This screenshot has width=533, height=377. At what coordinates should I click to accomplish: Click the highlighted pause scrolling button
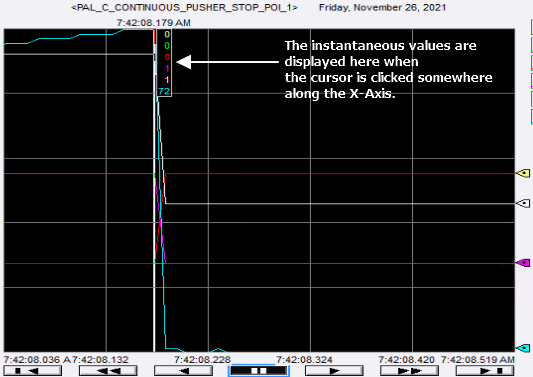pyautogui.click(x=258, y=371)
